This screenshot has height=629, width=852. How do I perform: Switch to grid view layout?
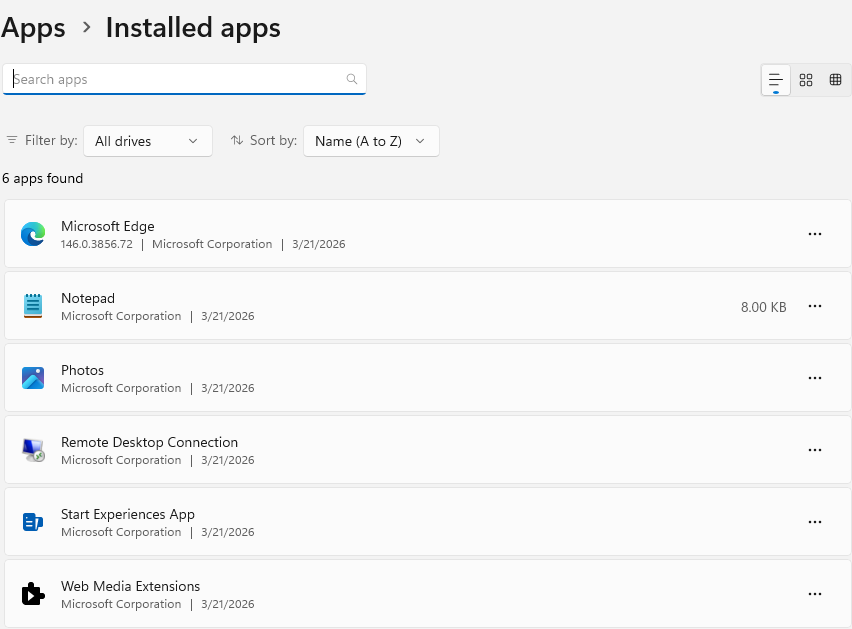pos(806,80)
